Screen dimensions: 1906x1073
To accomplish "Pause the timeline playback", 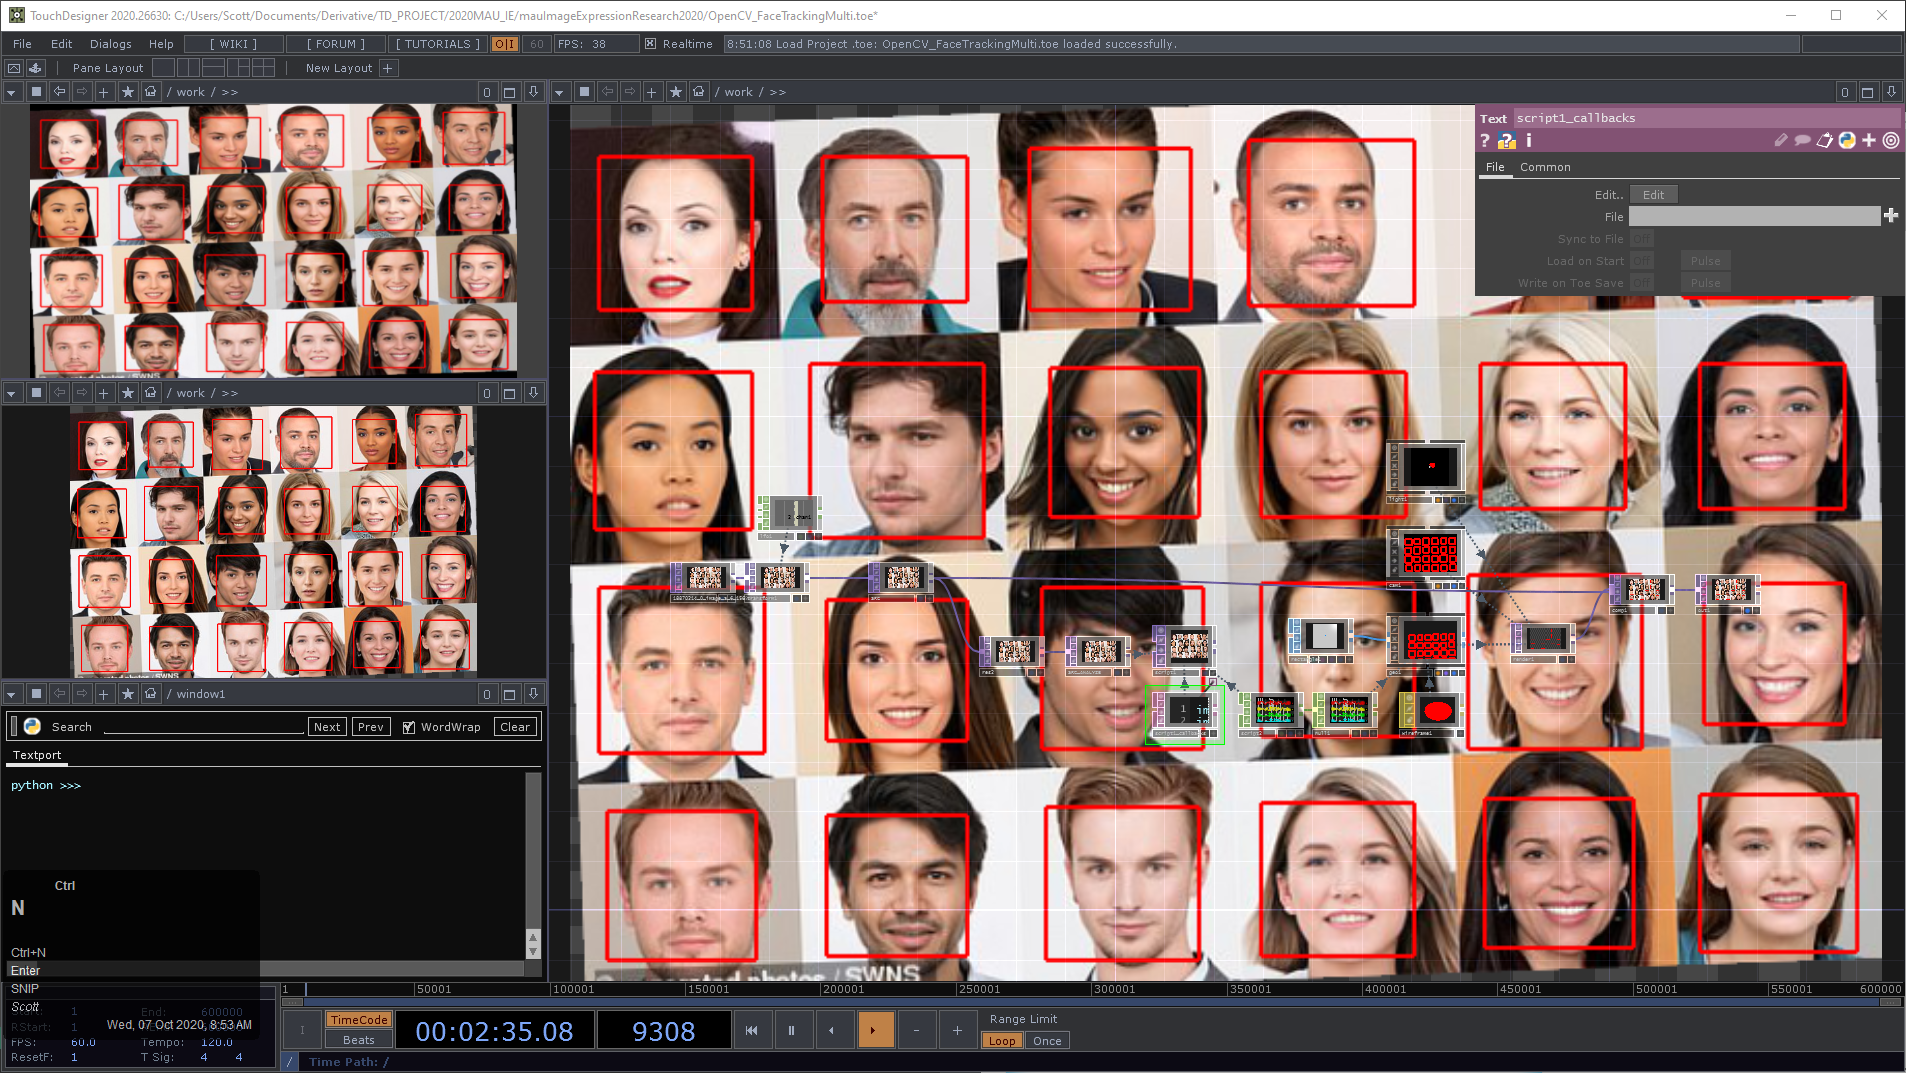I will pos(791,1030).
